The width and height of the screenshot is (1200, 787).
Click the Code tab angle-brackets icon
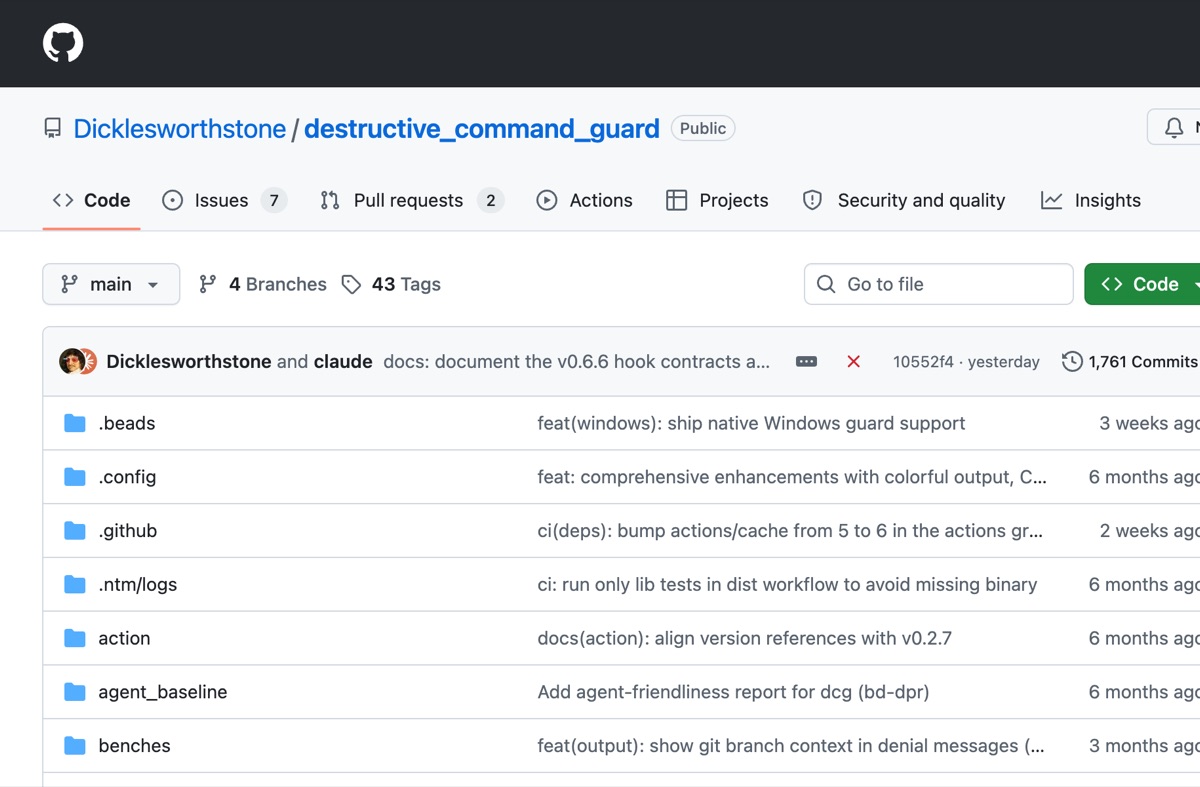tap(63, 200)
